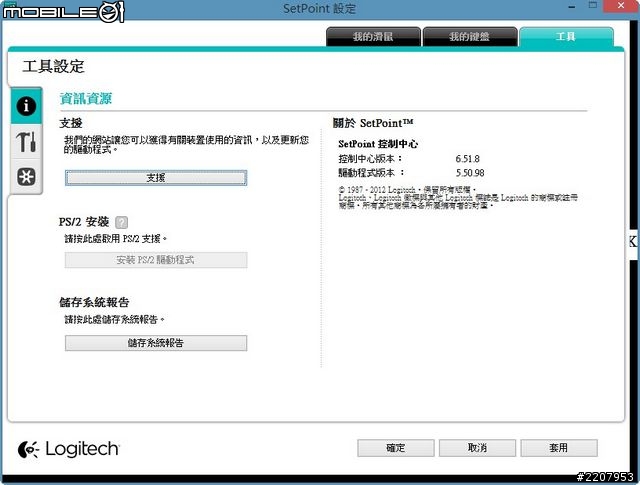Click the 關於 SetPoint™ heading
The width and height of the screenshot is (640, 485).
coord(373,123)
